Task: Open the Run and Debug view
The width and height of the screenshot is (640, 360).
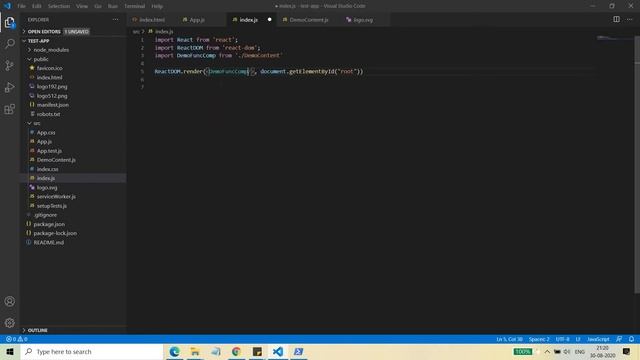Action: pos(10,87)
